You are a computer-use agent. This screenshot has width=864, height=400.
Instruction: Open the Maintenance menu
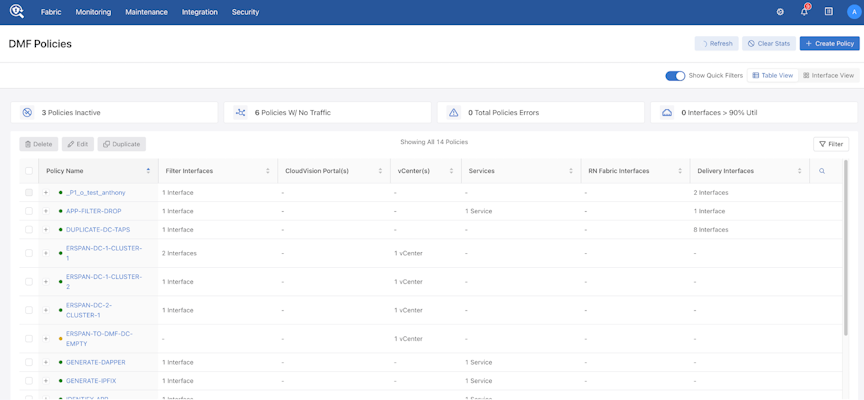click(147, 12)
